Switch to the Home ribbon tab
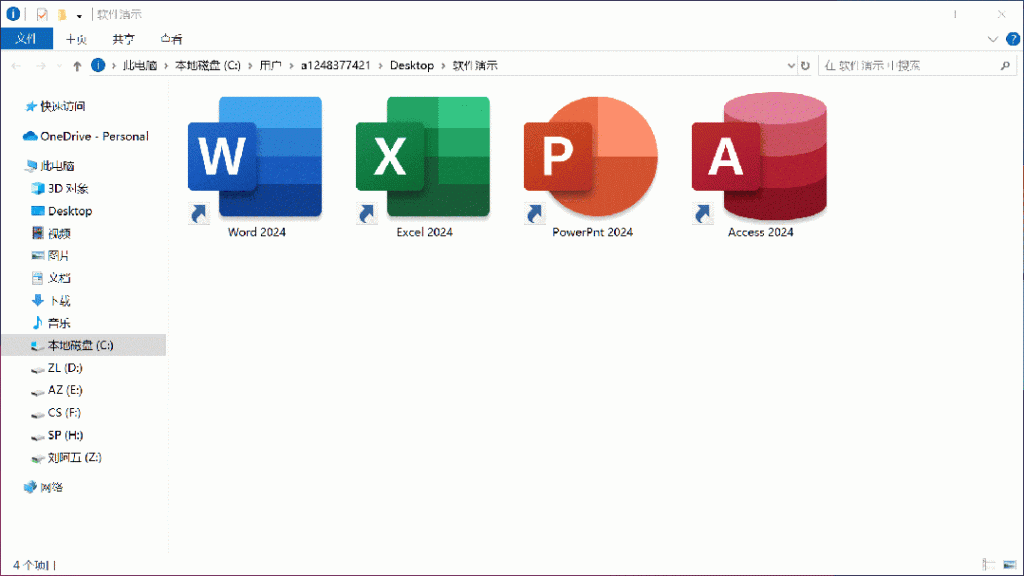The width and height of the screenshot is (1024, 576). click(76, 39)
